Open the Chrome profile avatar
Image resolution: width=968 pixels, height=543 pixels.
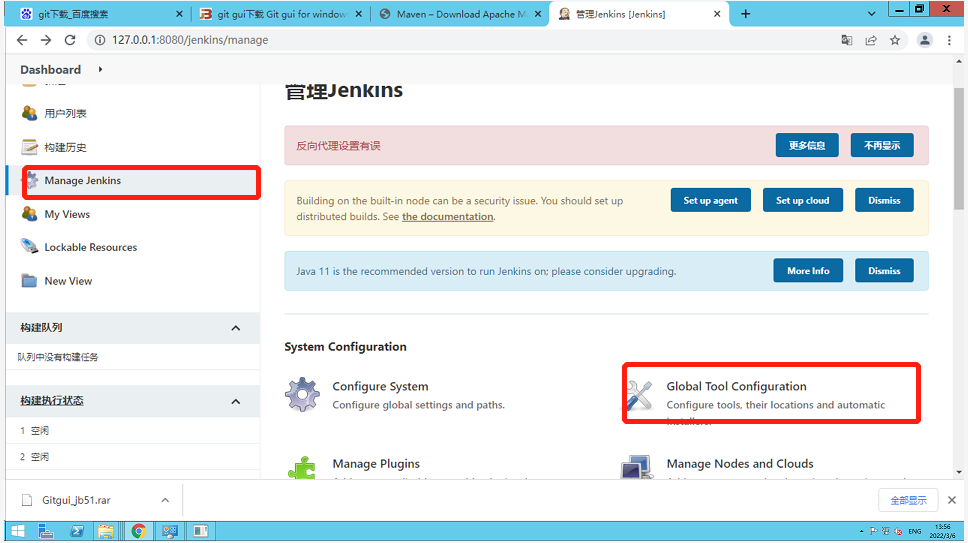pyautogui.click(x=924, y=40)
